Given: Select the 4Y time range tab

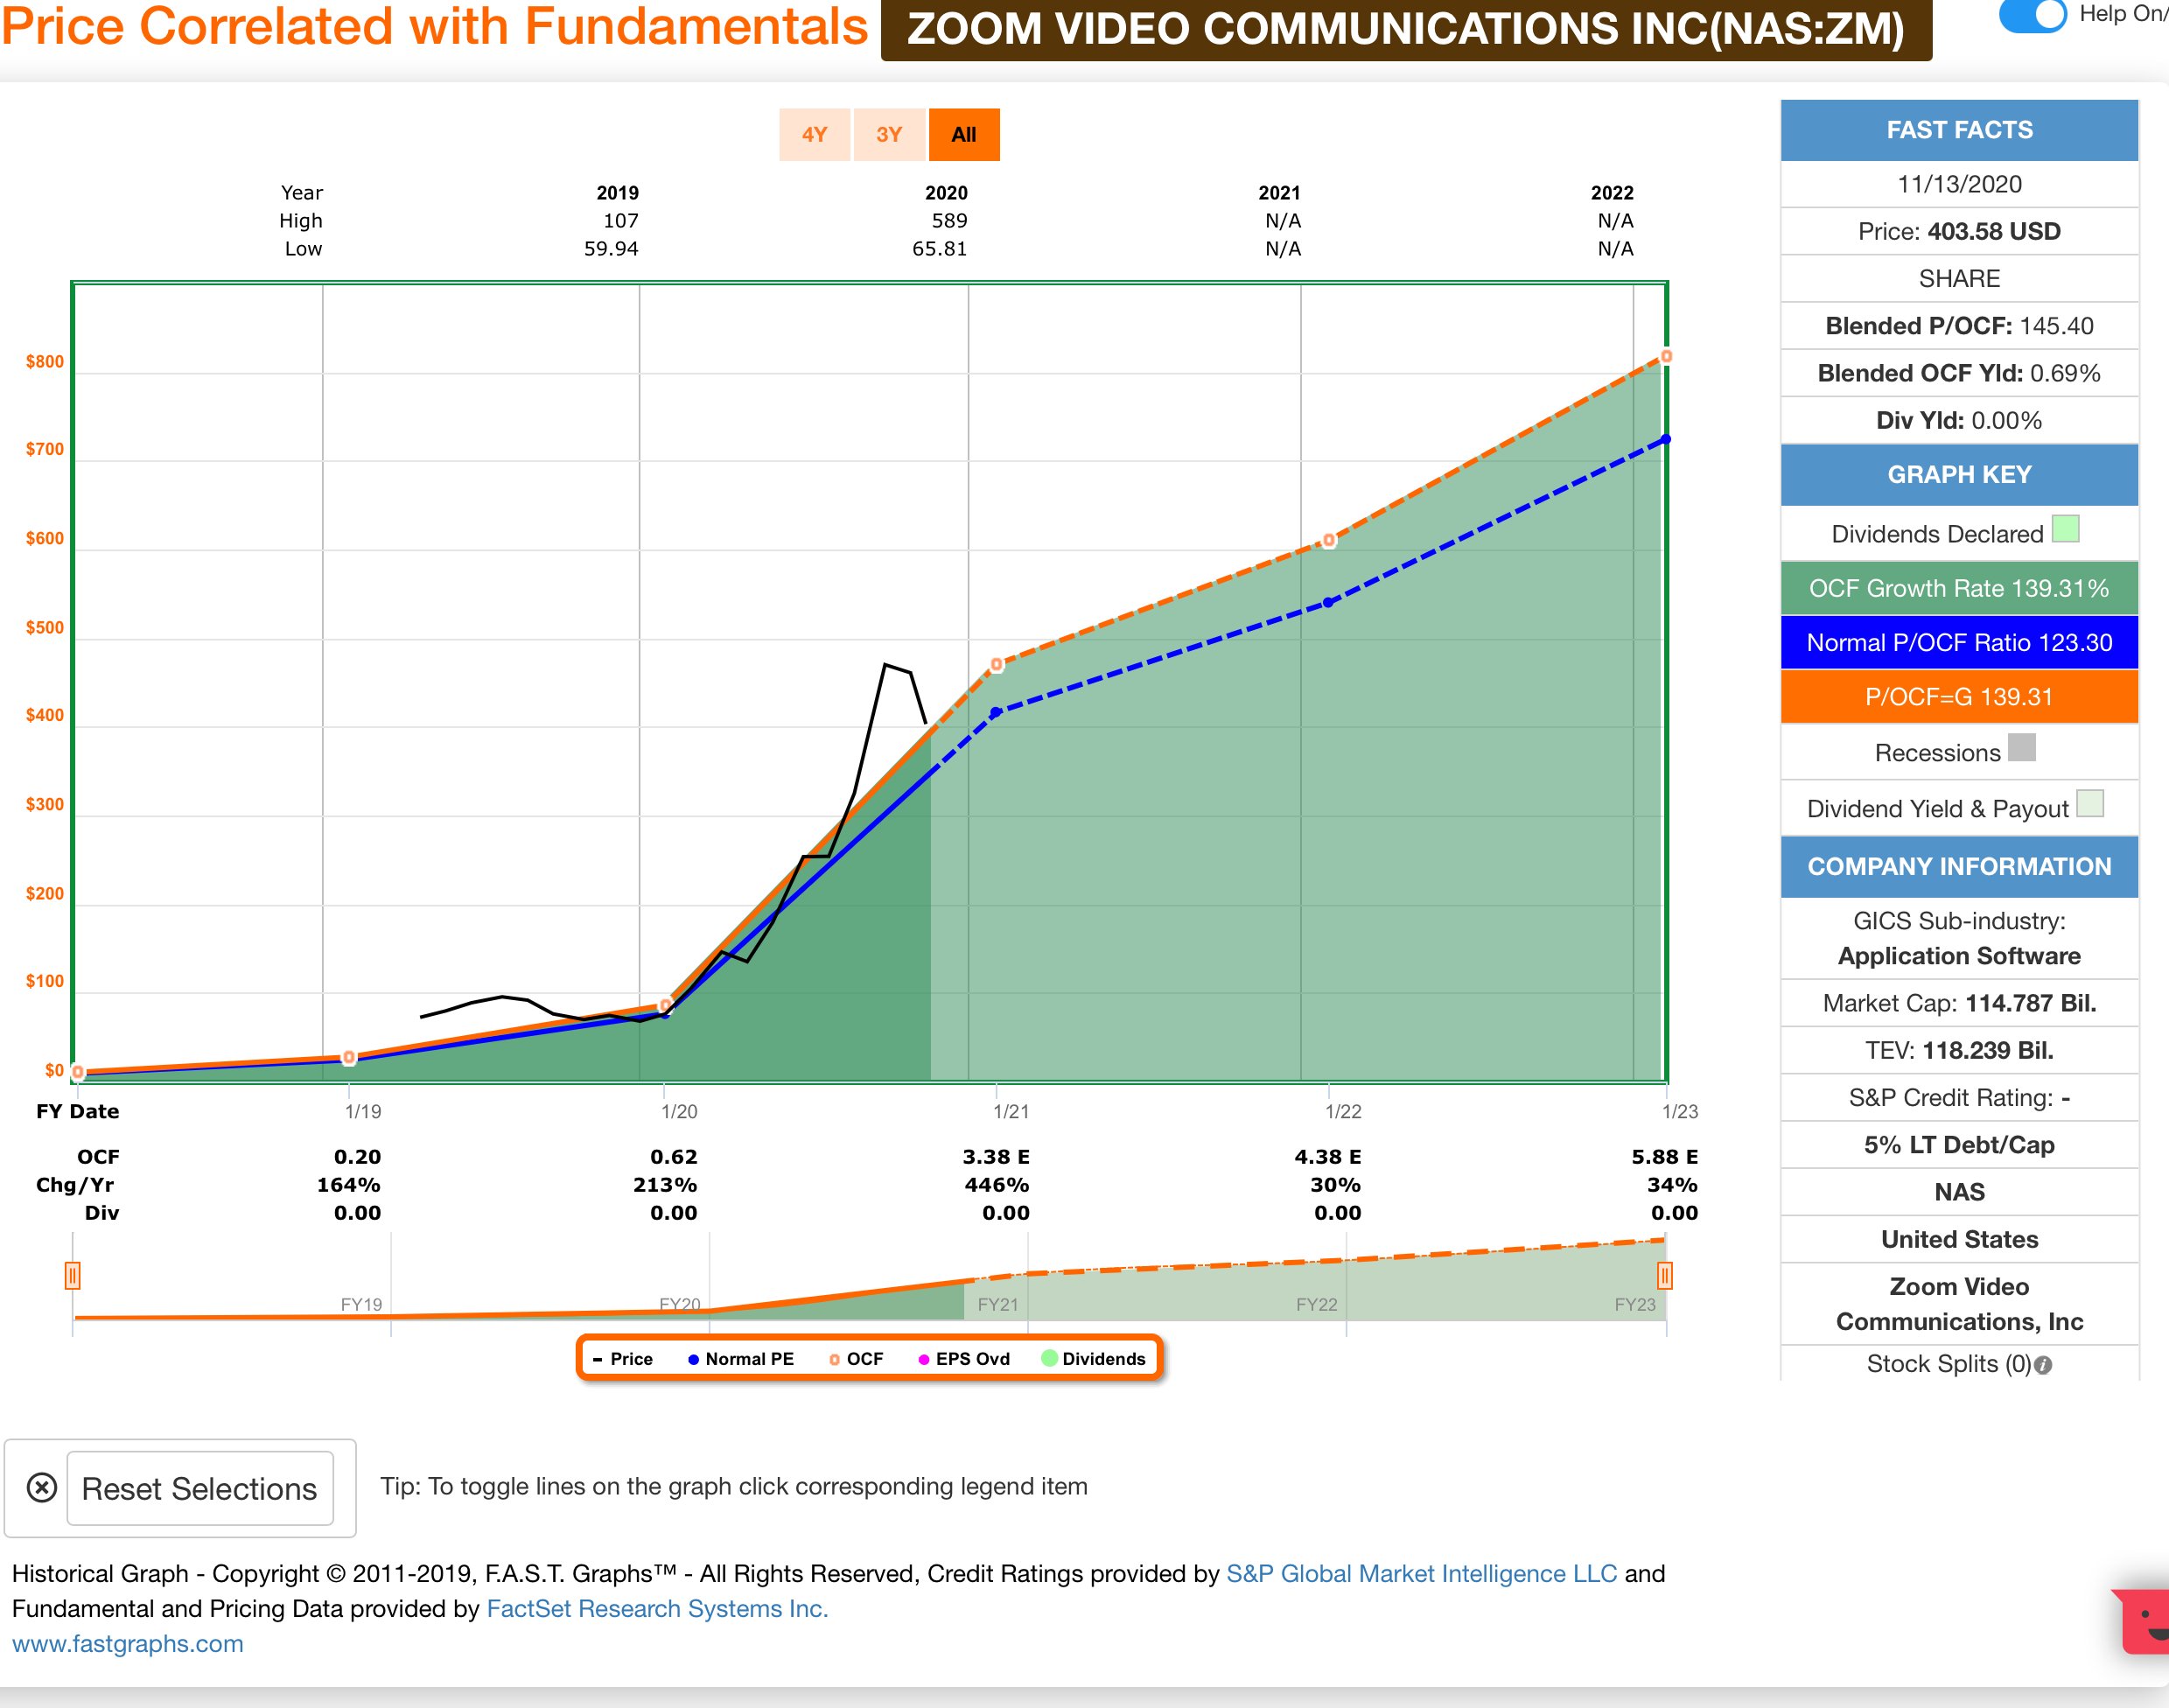Looking at the screenshot, I should pyautogui.click(x=814, y=135).
